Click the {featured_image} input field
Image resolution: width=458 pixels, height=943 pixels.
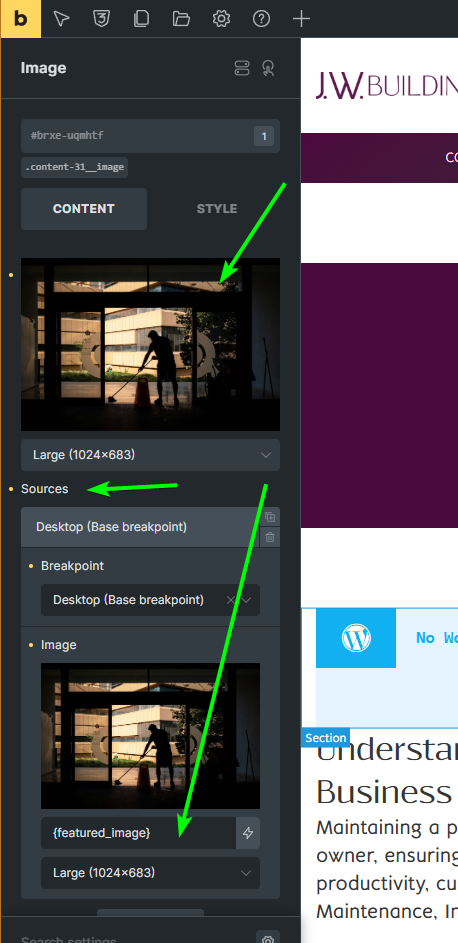138,833
